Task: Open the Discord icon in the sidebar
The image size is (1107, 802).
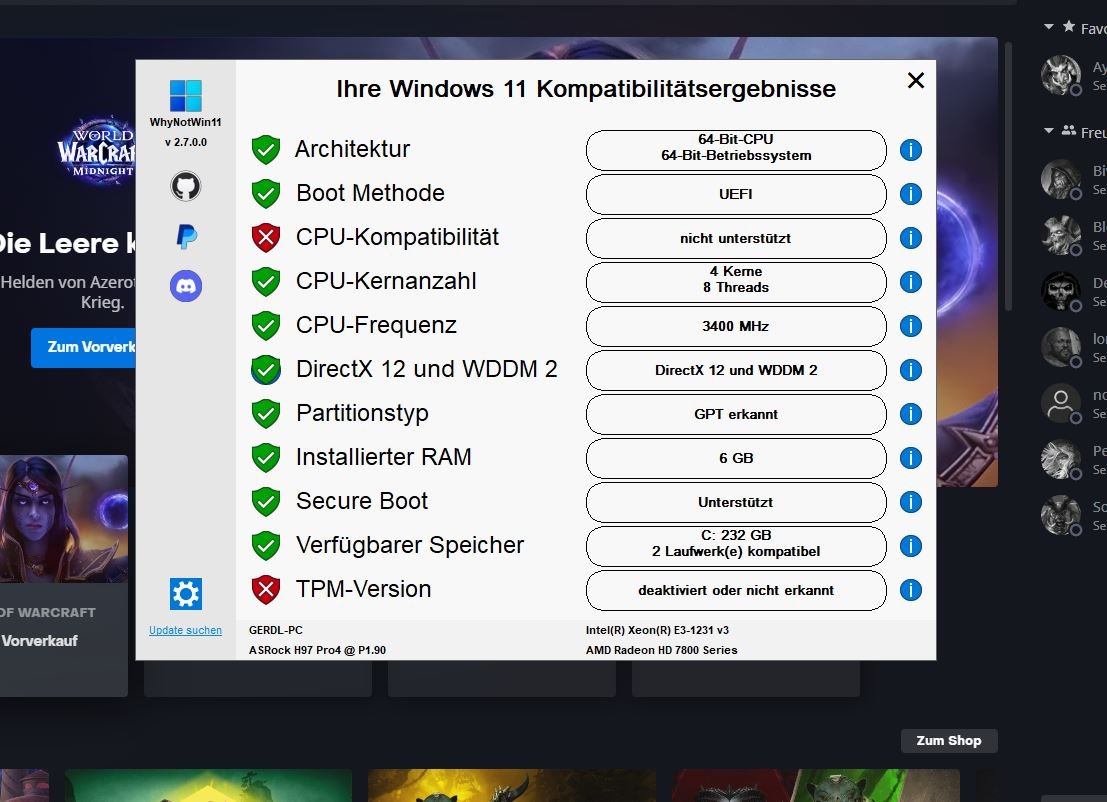Action: [186, 286]
